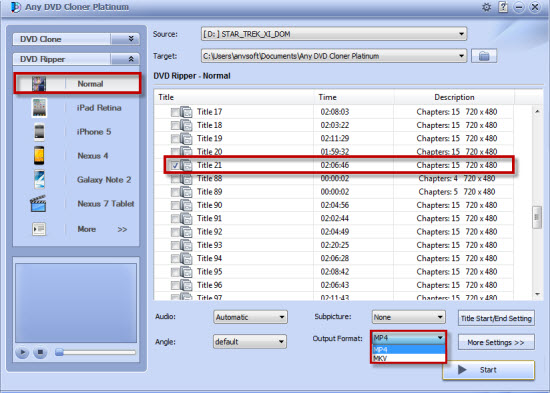Click the Normal profile thumbnail icon
The width and height of the screenshot is (550, 393).
click(39, 84)
